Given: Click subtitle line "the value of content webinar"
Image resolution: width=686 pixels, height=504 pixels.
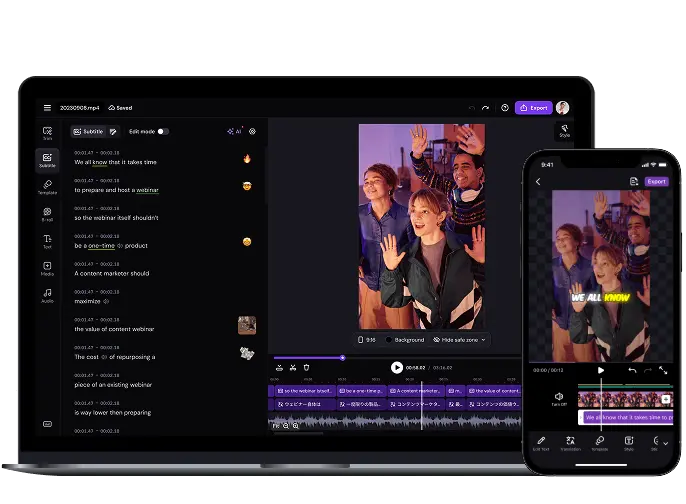Looking at the screenshot, I should 114,329.
